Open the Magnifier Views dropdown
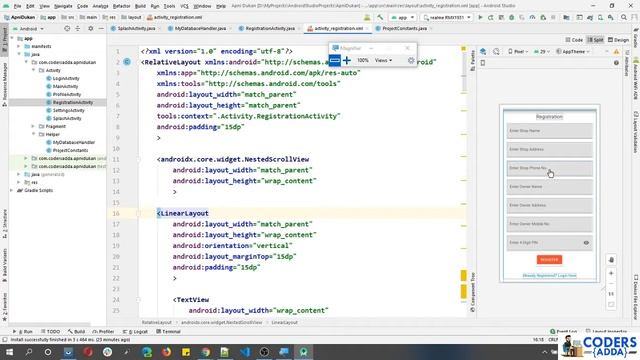Screen dimensions: 640x360 click(383, 60)
